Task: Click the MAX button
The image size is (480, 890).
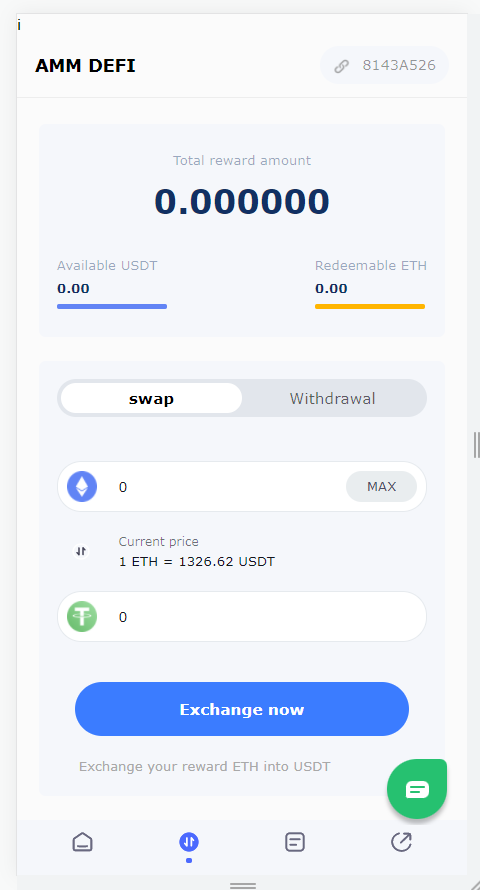Action: 381,486
